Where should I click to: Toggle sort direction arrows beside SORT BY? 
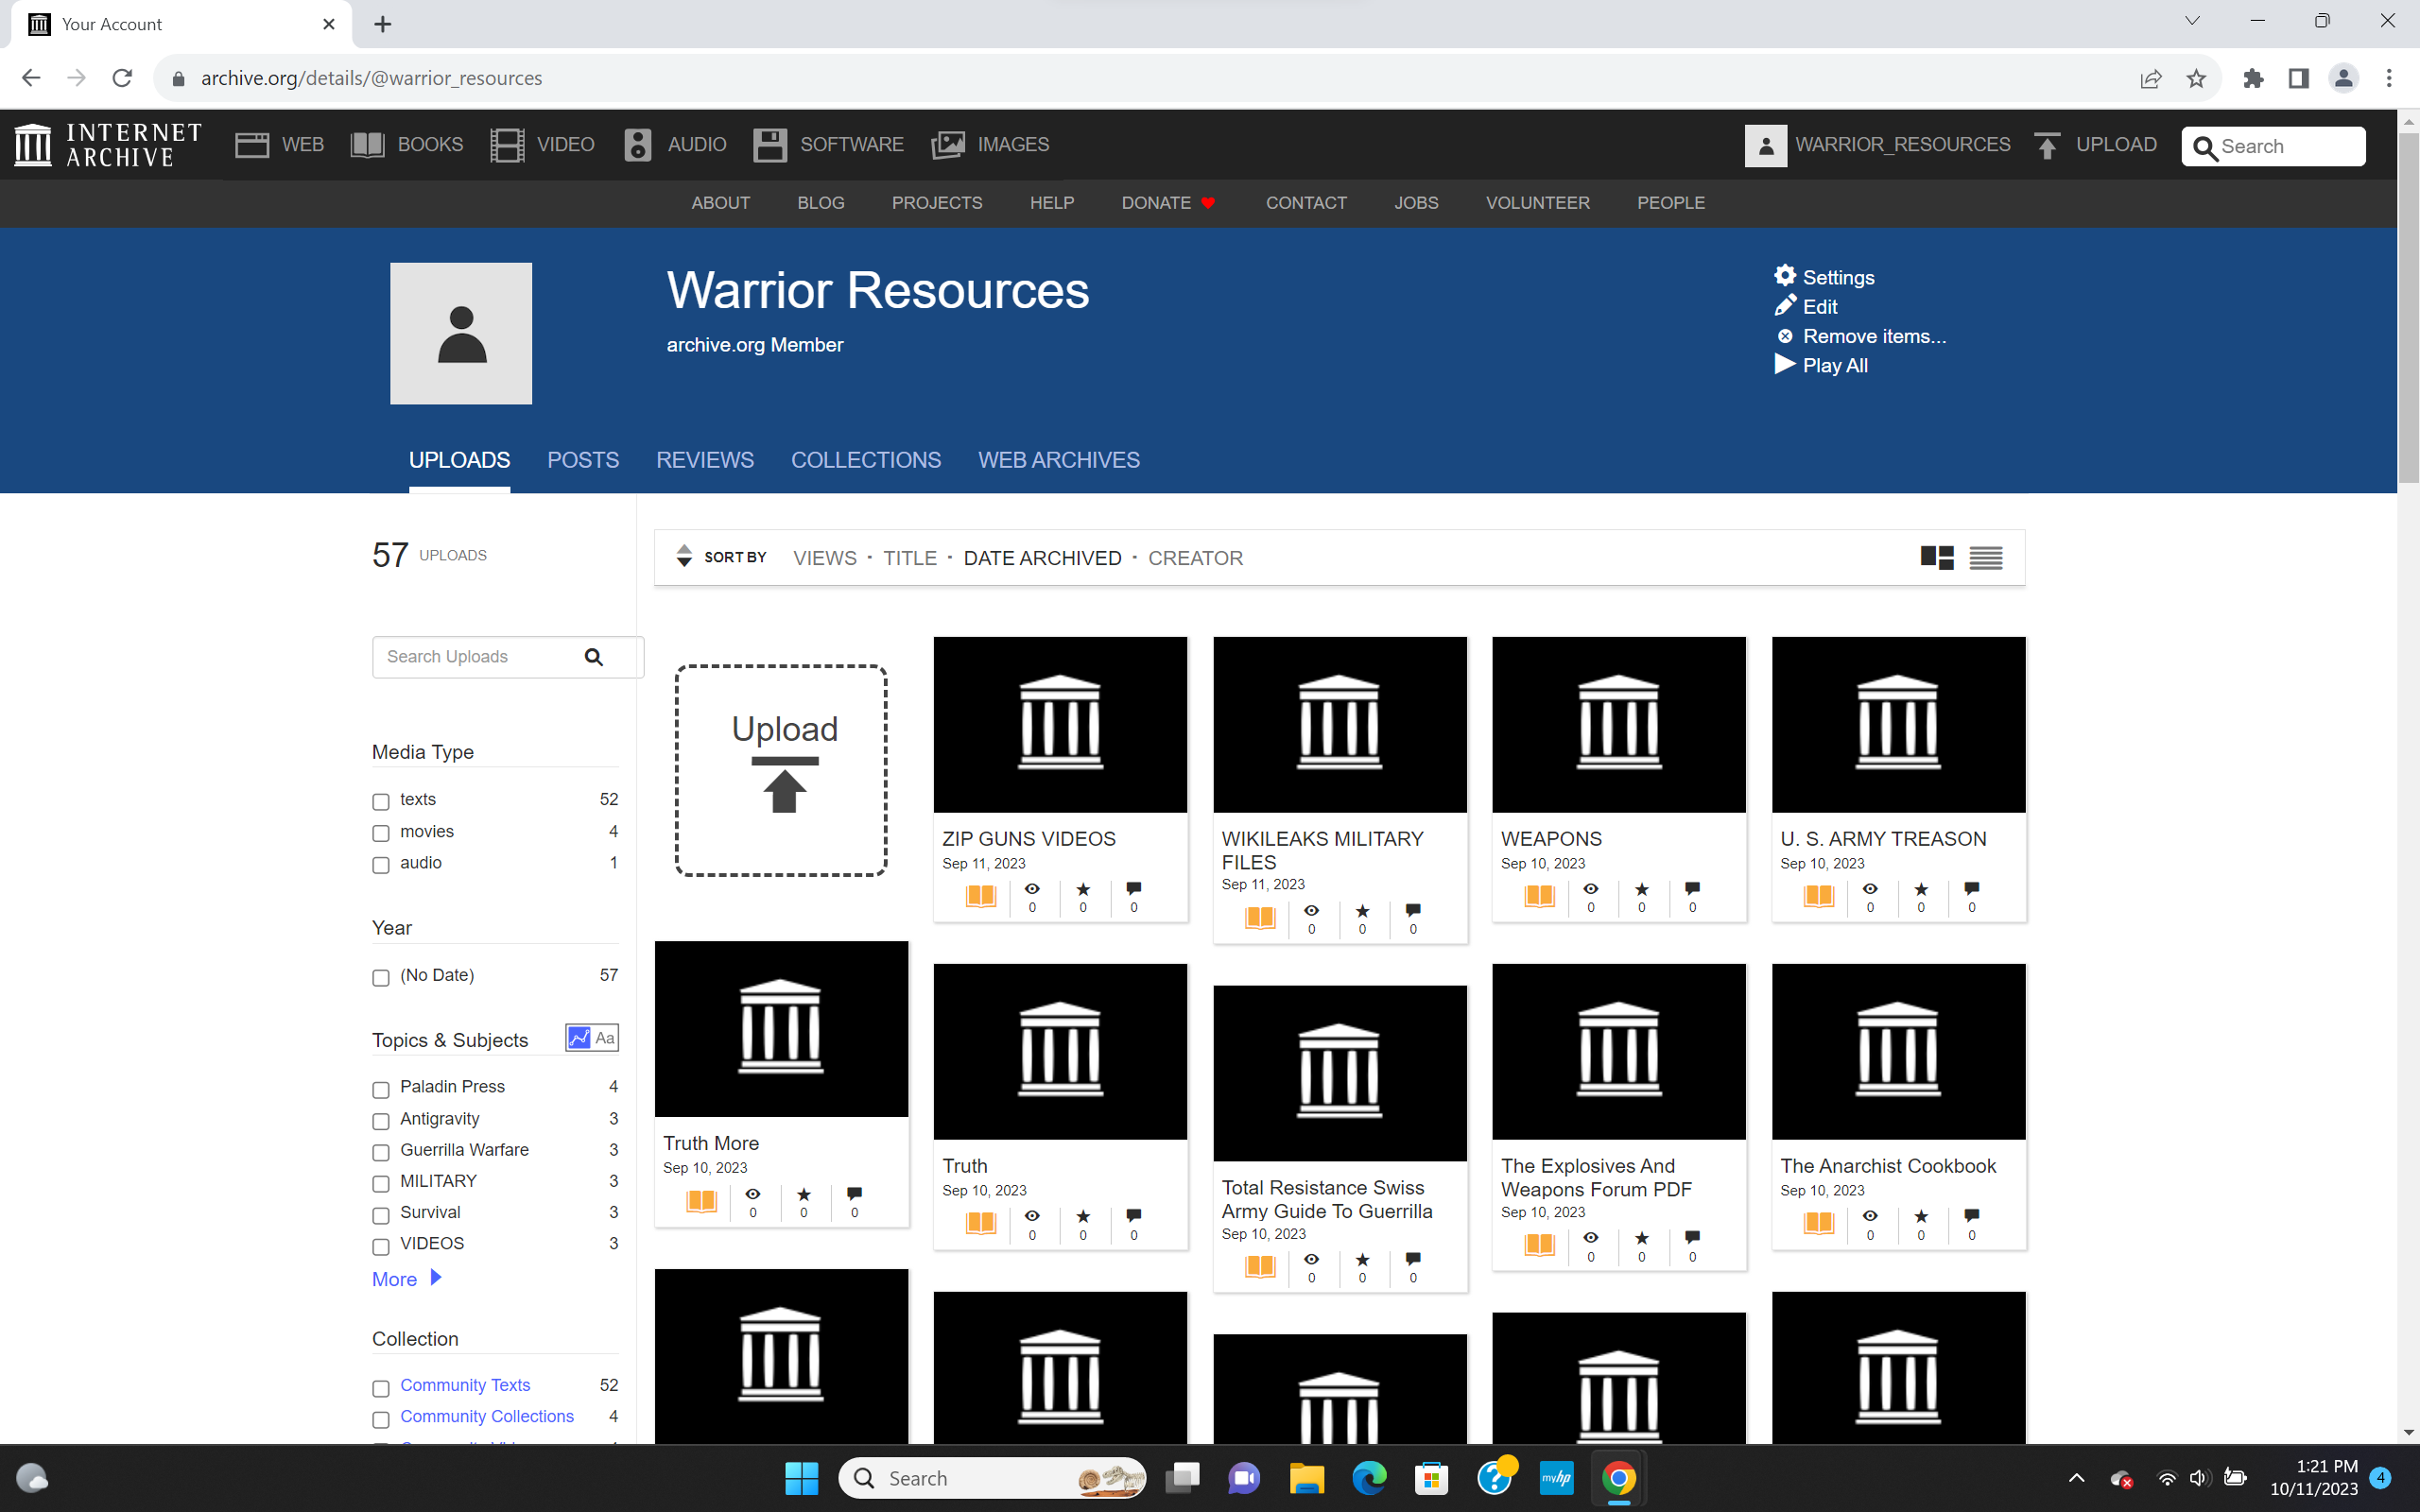[684, 556]
